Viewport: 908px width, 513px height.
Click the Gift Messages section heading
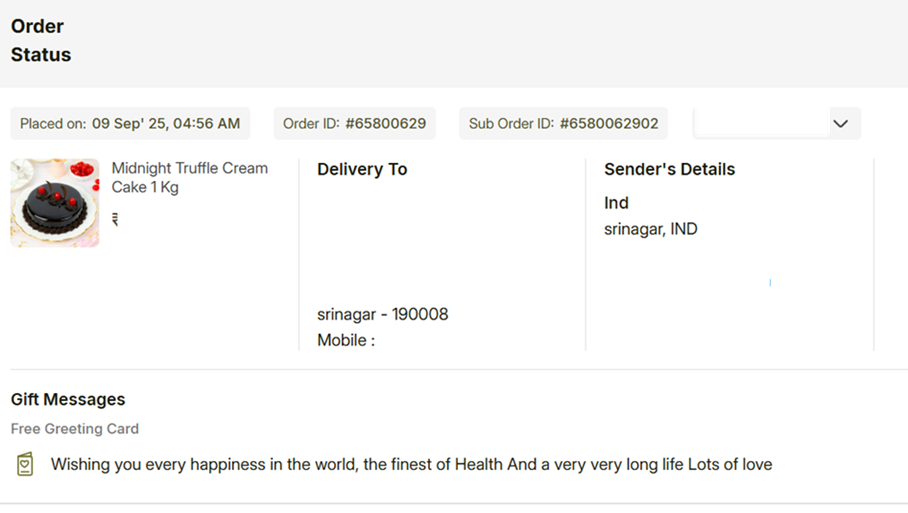pyautogui.click(x=68, y=399)
